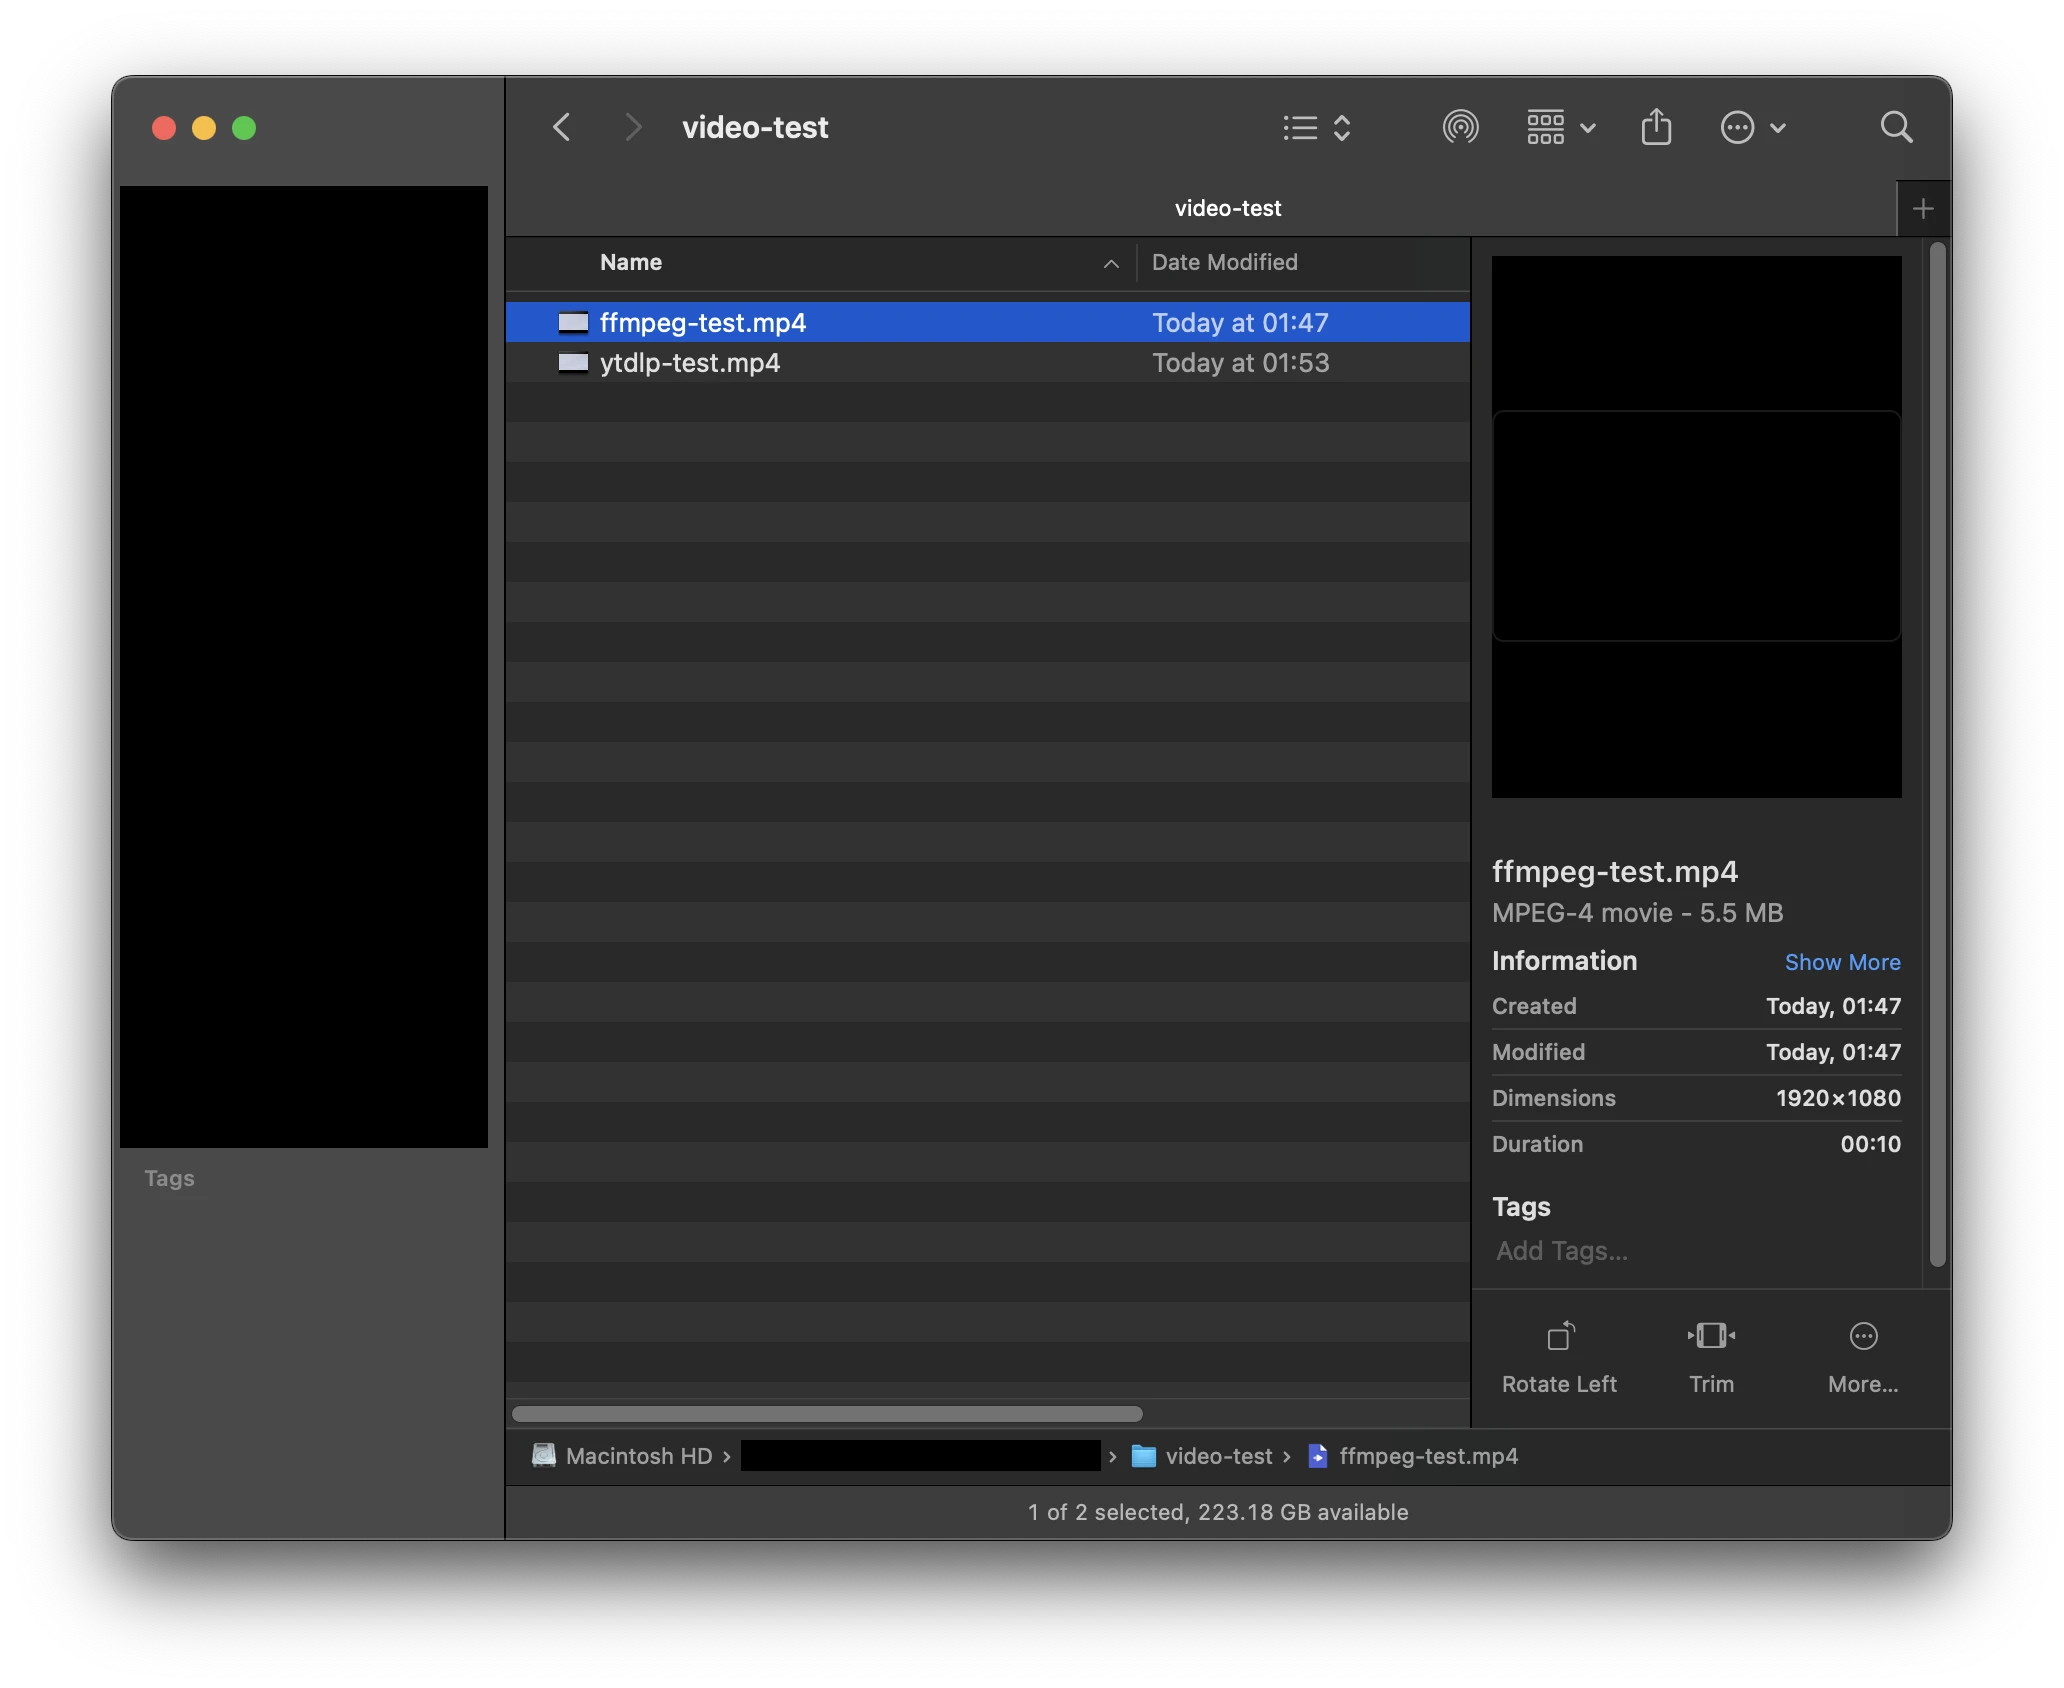Select the video-test tab

pyautogui.click(x=1227, y=208)
